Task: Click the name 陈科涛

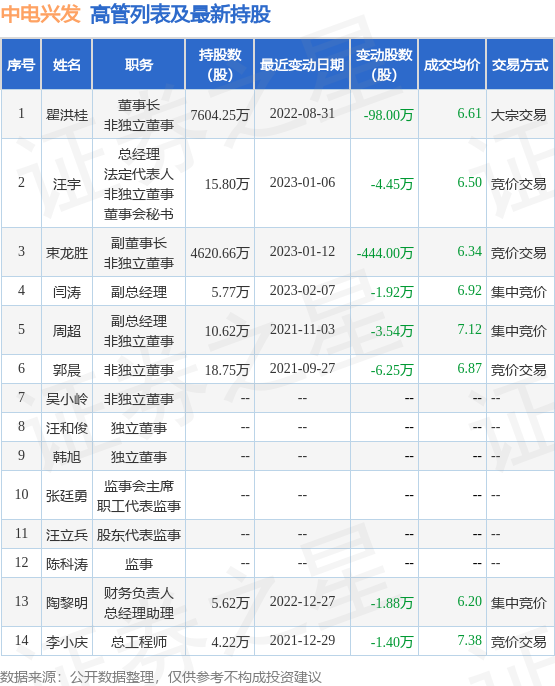Action: pyautogui.click(x=67, y=564)
